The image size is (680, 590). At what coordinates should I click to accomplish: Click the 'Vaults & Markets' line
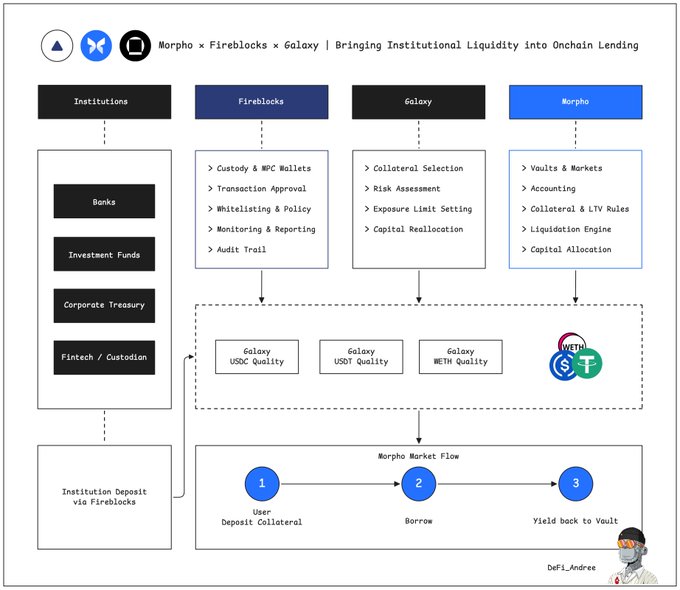562,168
